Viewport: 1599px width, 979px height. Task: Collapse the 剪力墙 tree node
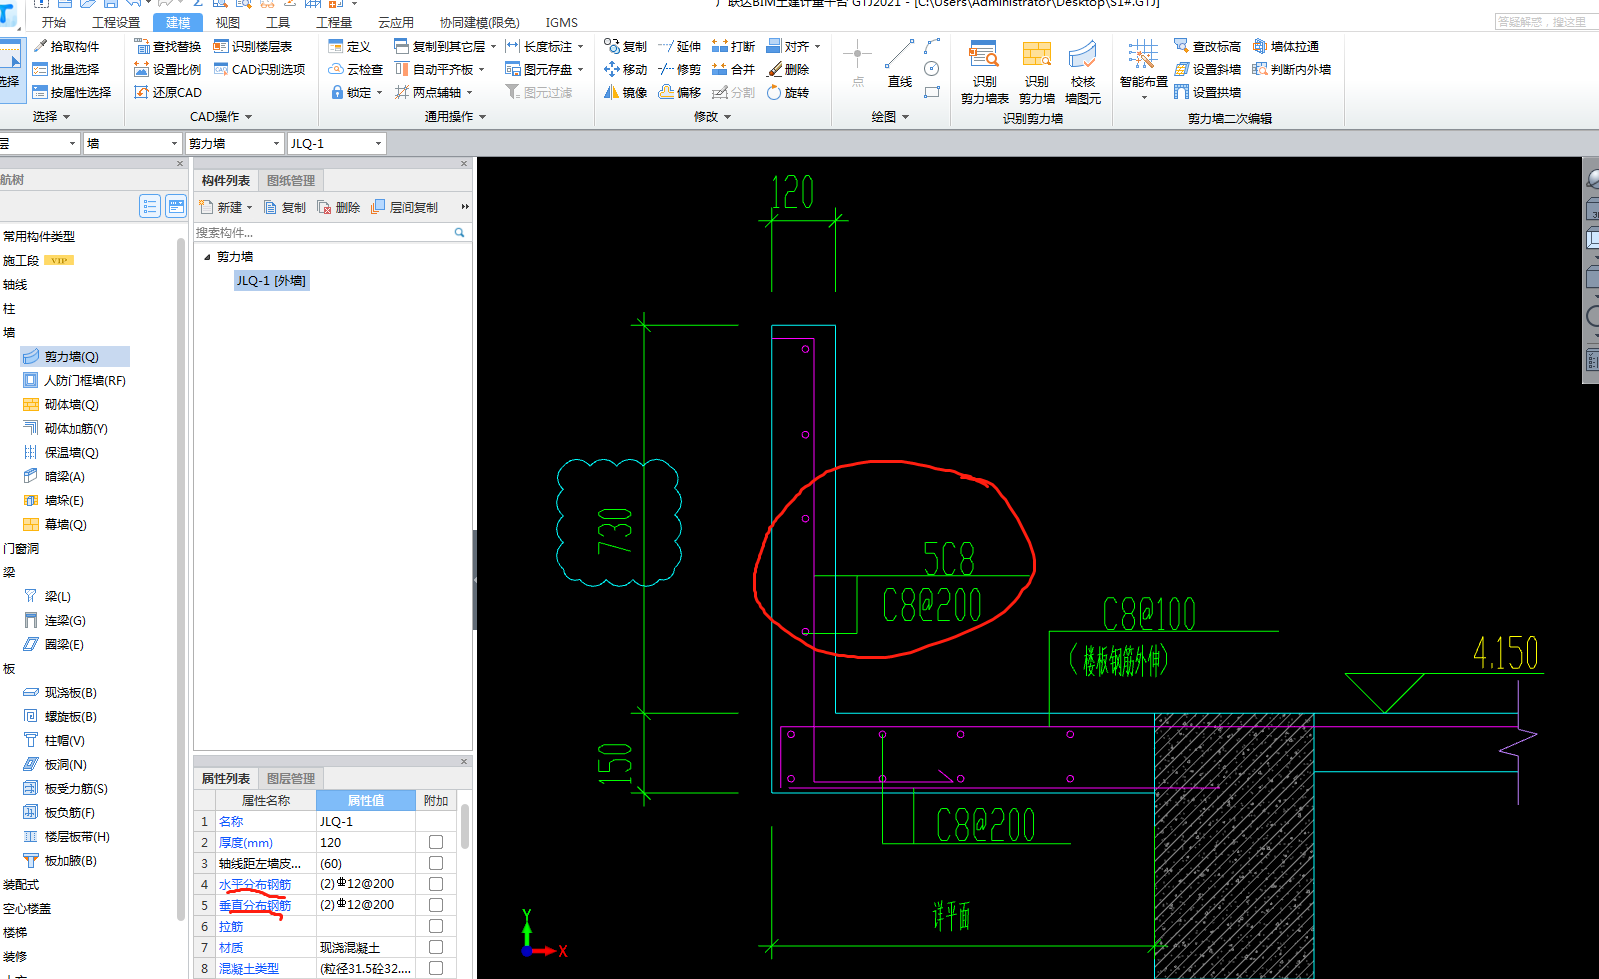point(207,257)
